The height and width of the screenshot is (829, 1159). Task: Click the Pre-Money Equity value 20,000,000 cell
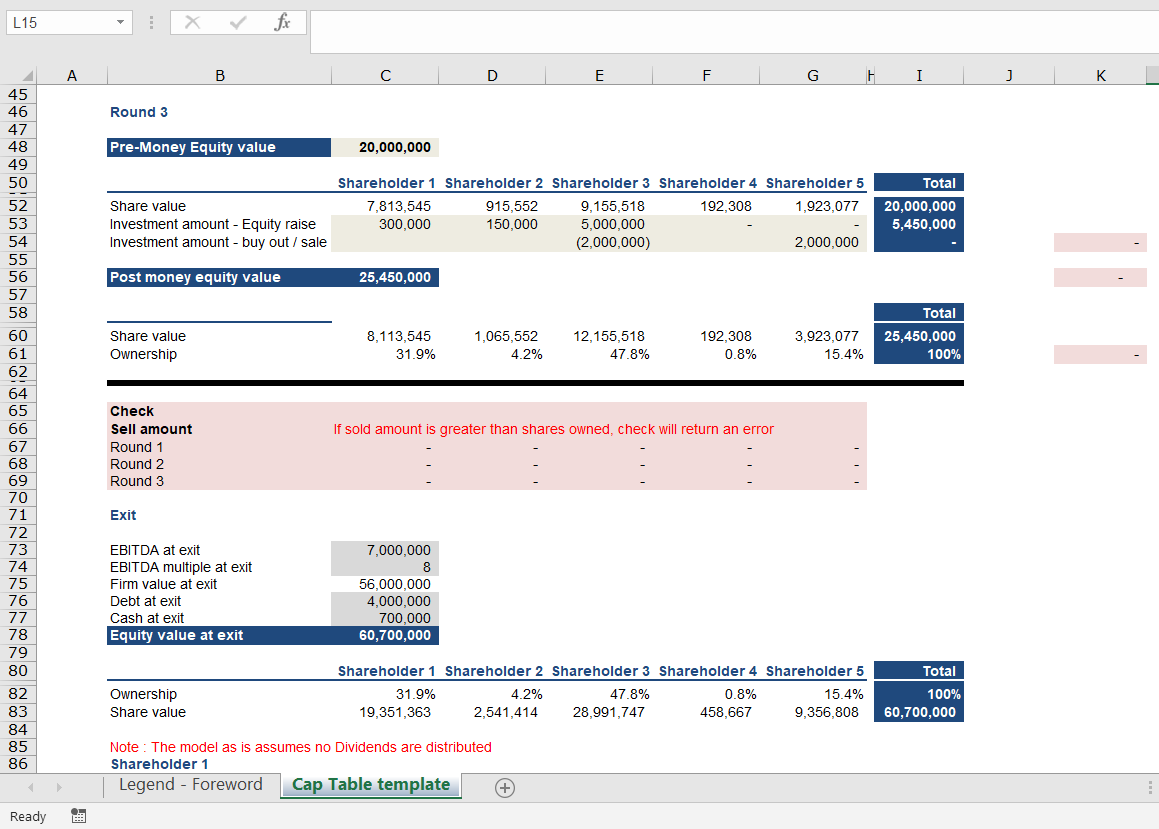point(385,147)
